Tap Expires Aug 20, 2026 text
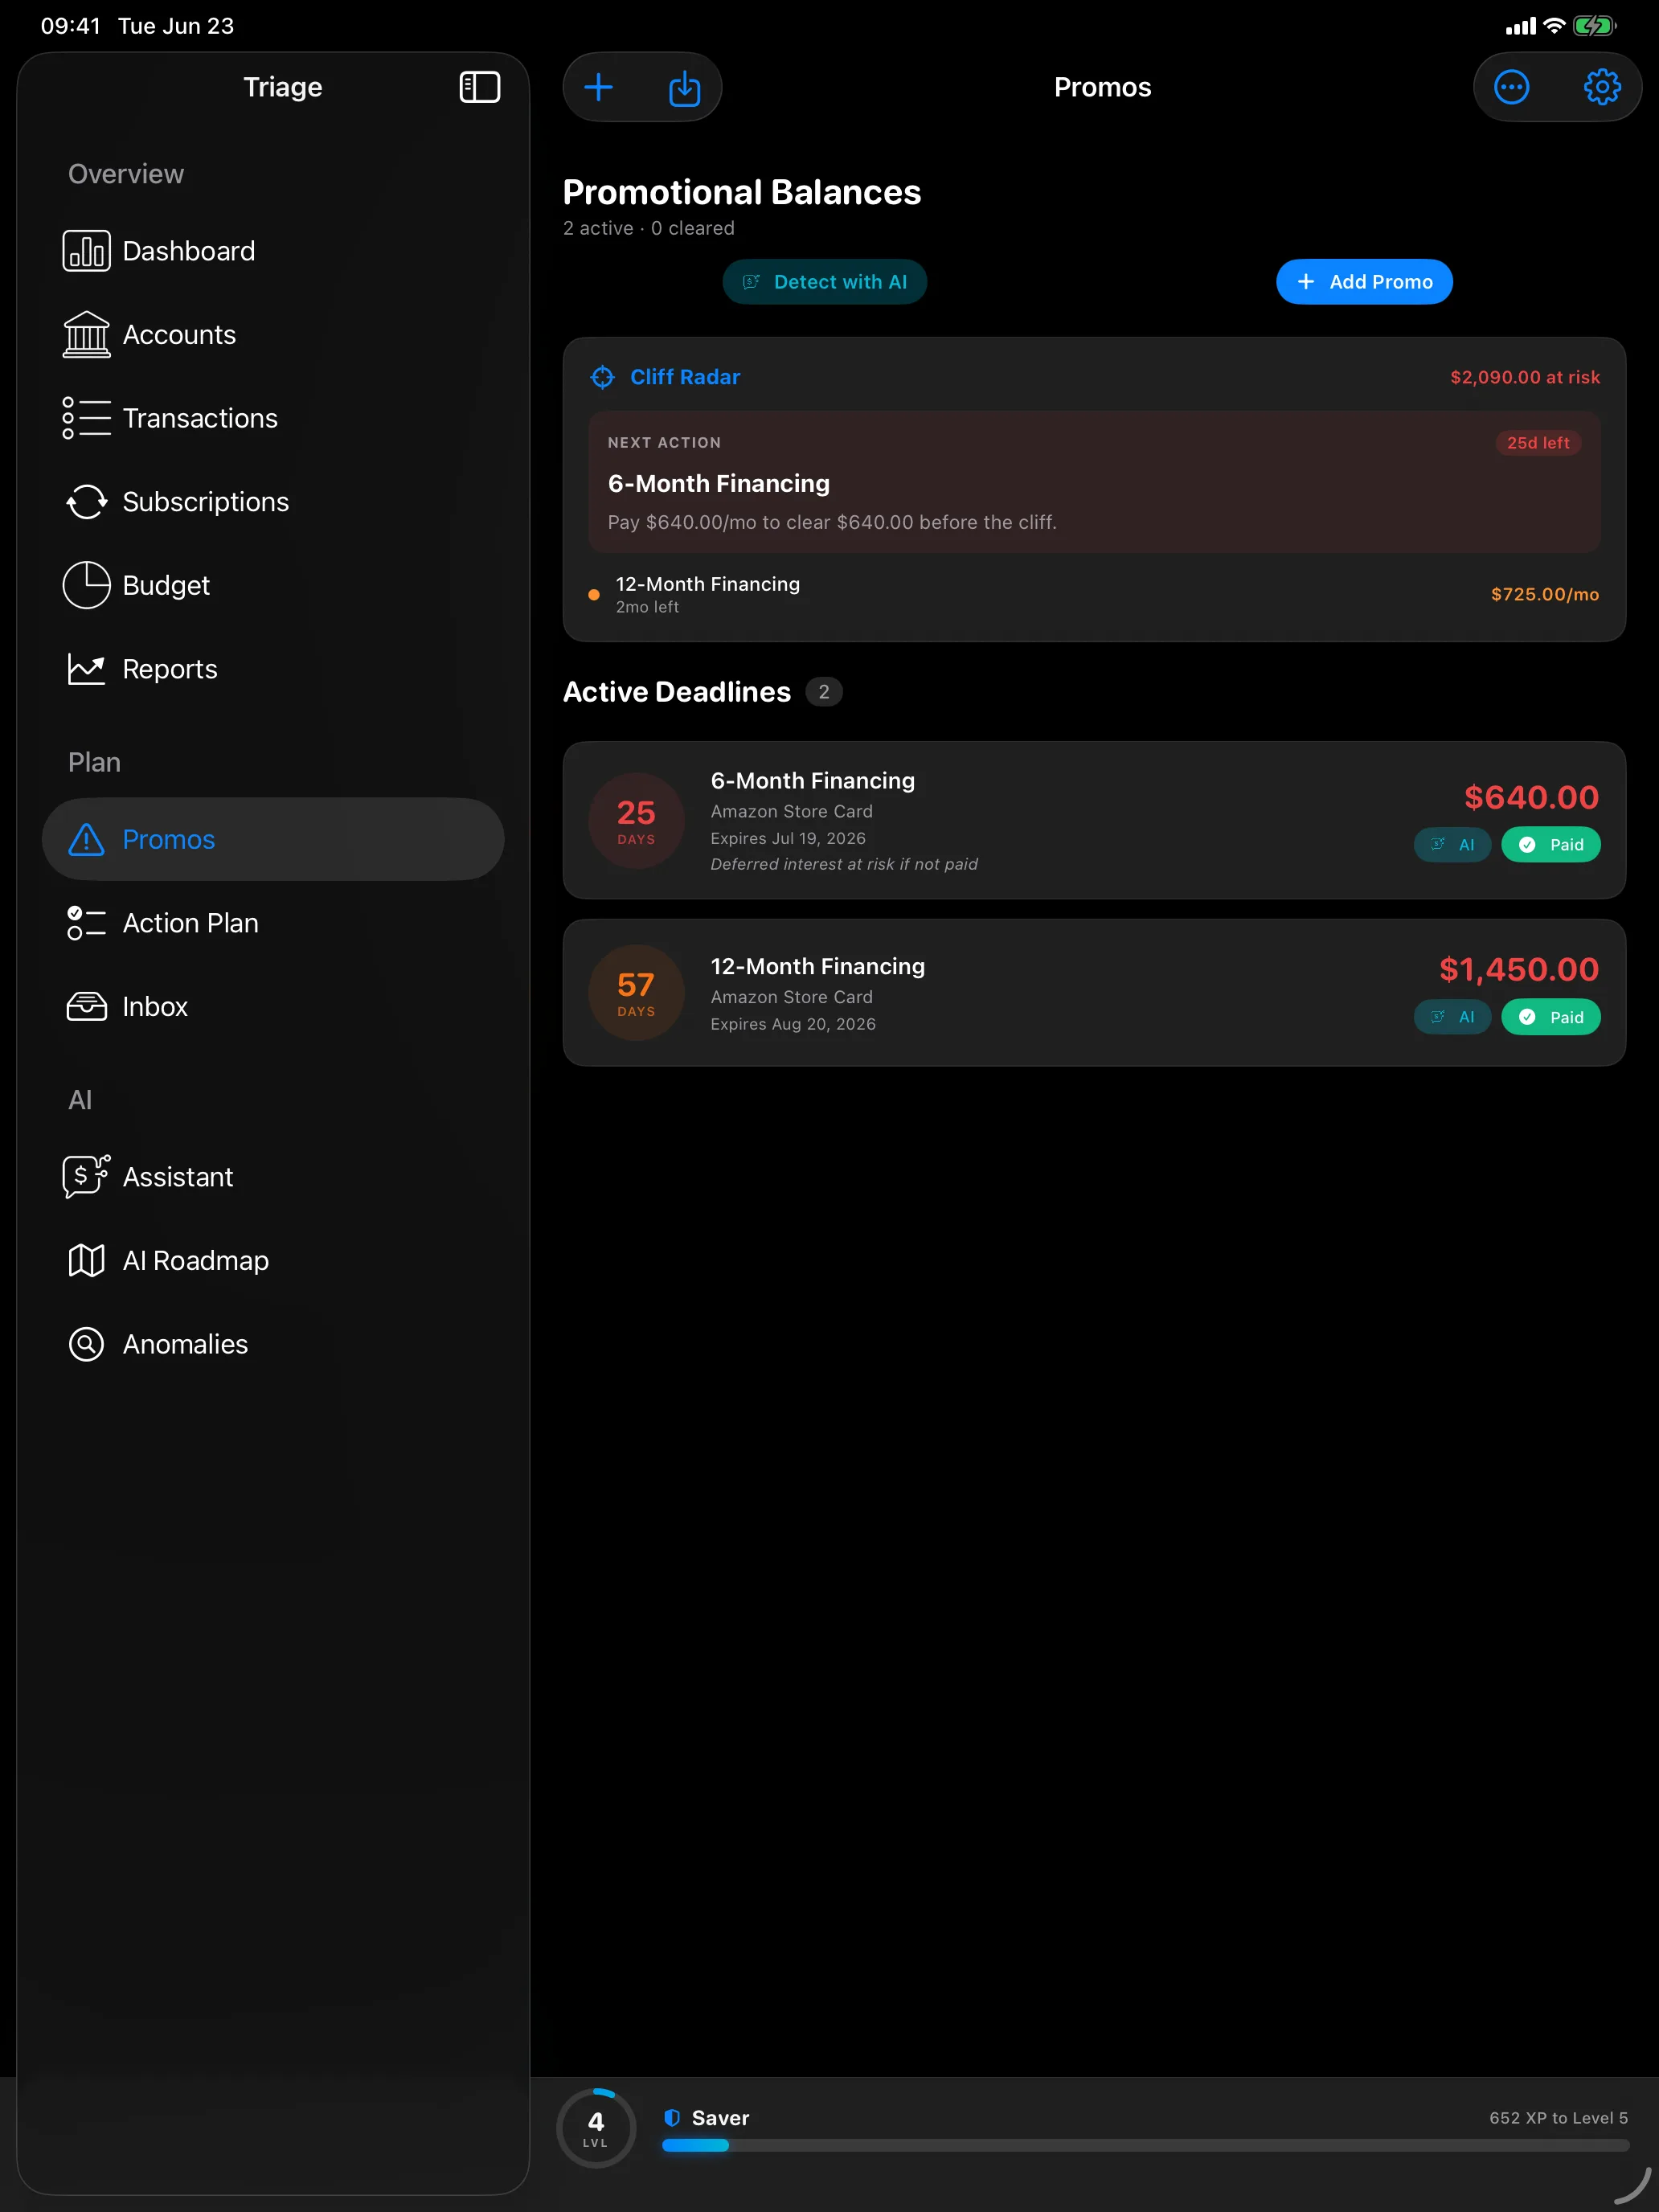 [793, 1024]
